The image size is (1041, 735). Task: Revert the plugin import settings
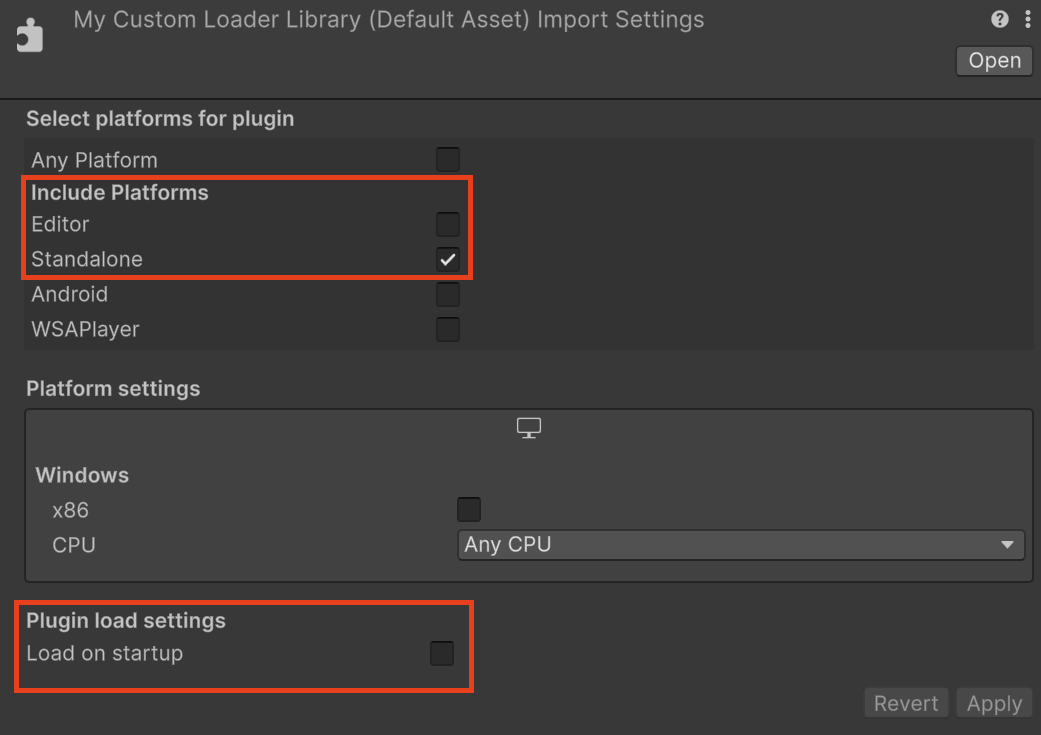[x=905, y=702]
